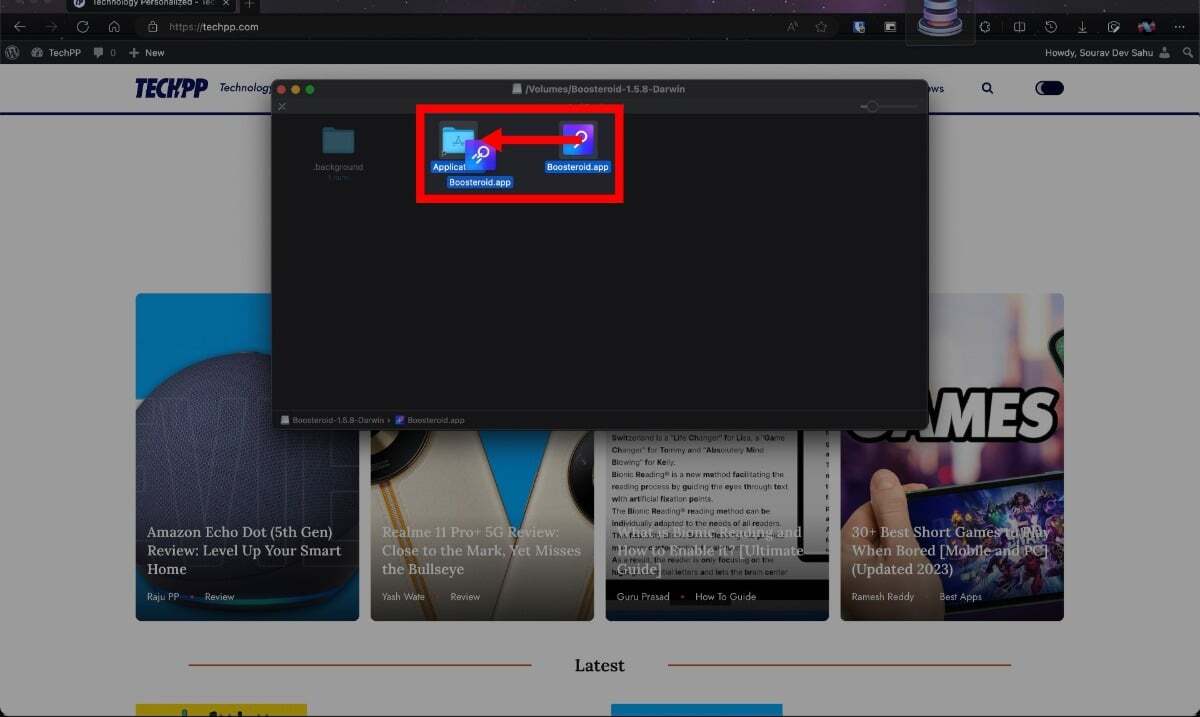Open the Technology navigation menu

(x=245, y=88)
